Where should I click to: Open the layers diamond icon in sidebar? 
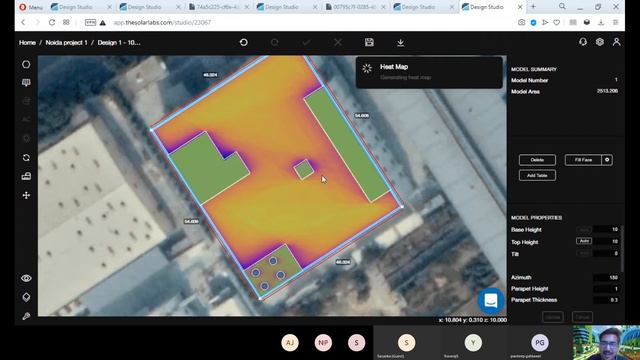coord(26,297)
